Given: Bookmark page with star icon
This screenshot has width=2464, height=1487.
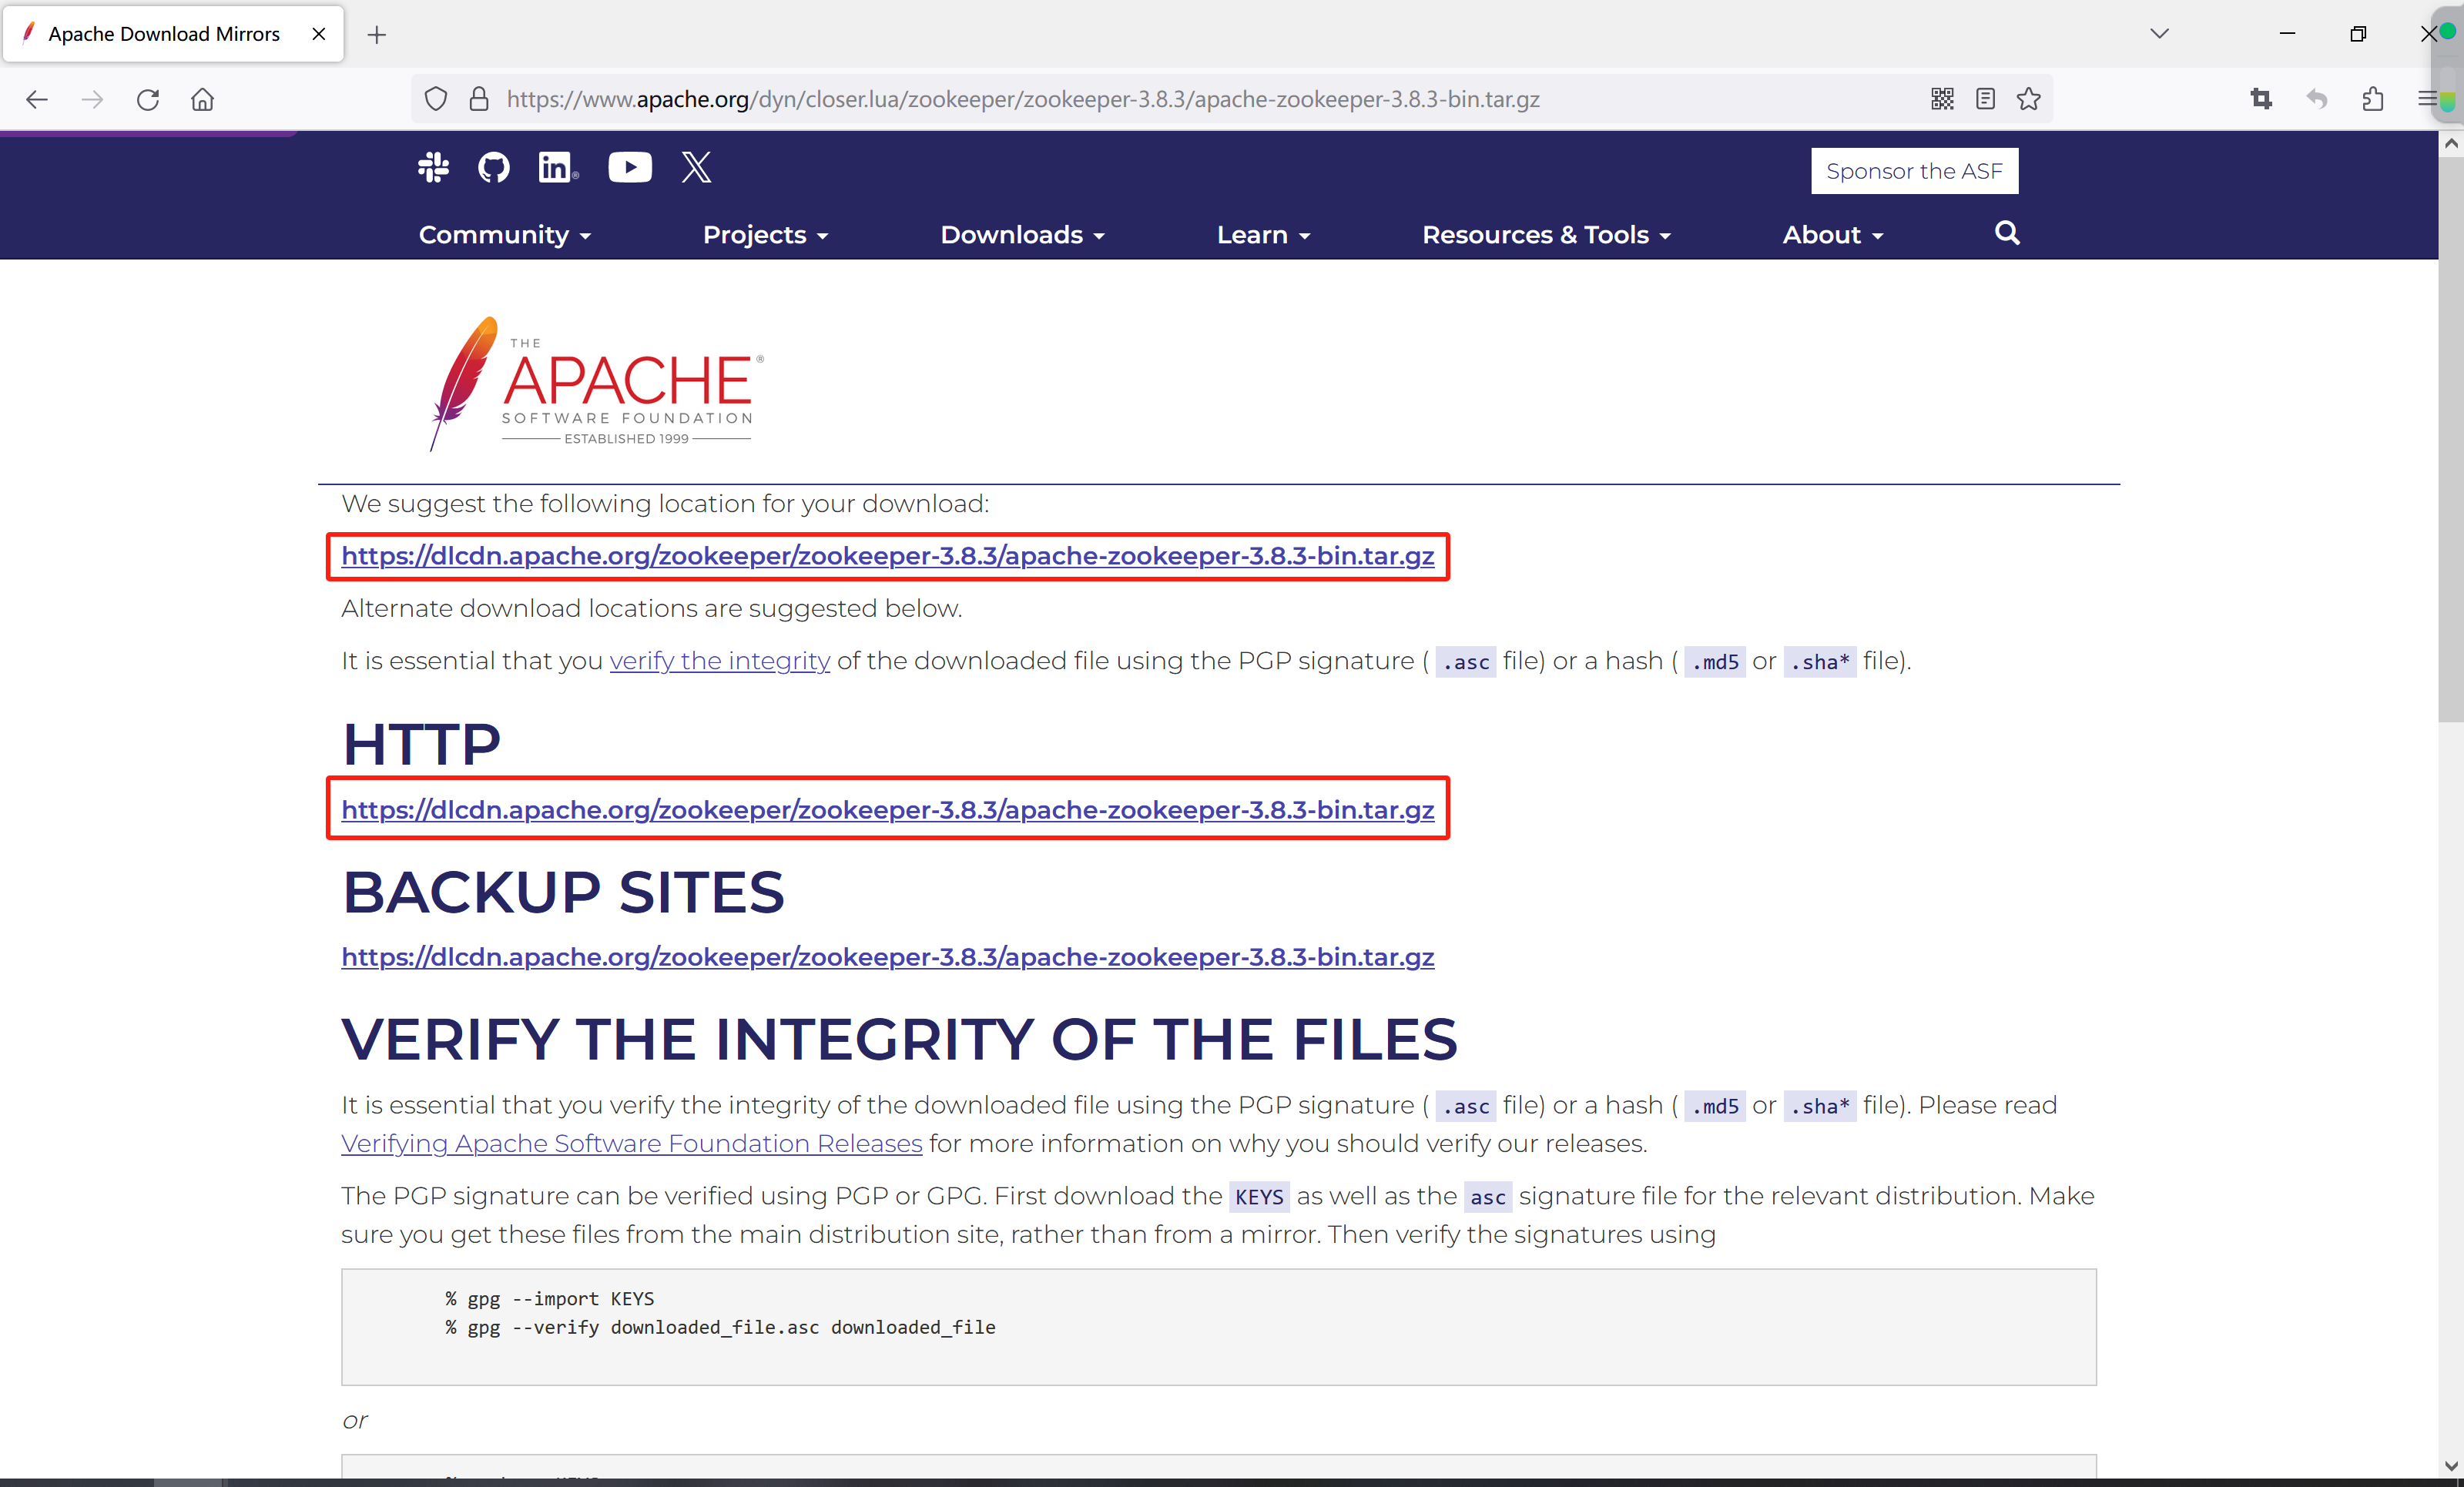Looking at the screenshot, I should pyautogui.click(x=2029, y=99).
